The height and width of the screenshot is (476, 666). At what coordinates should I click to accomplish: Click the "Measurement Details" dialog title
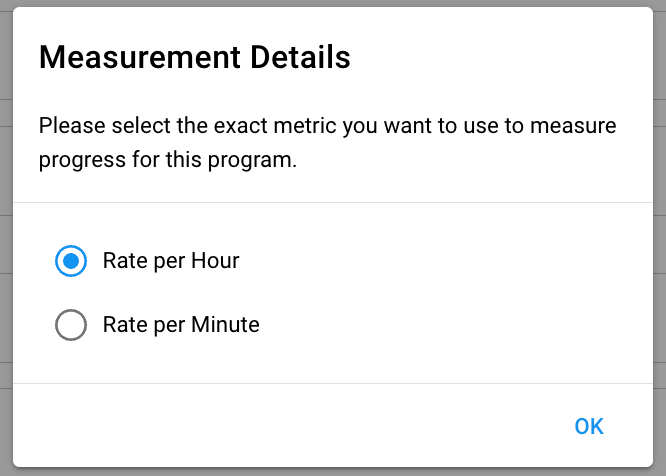click(194, 58)
